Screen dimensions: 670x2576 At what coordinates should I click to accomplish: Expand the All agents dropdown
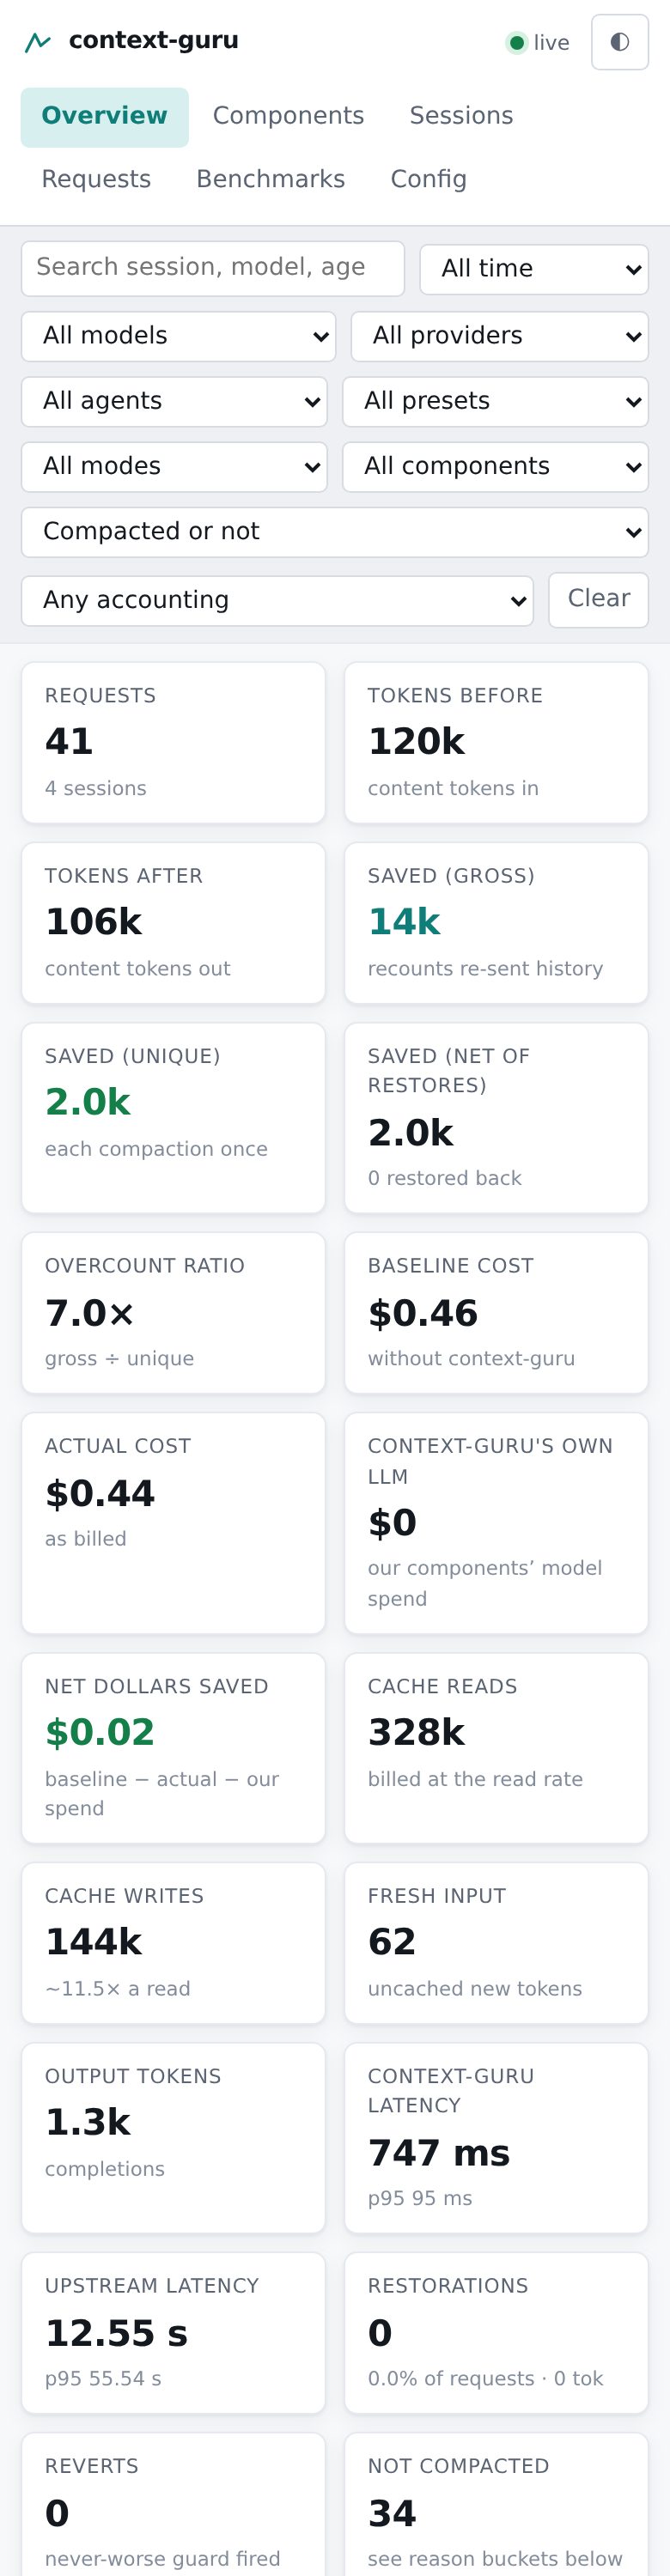point(174,401)
